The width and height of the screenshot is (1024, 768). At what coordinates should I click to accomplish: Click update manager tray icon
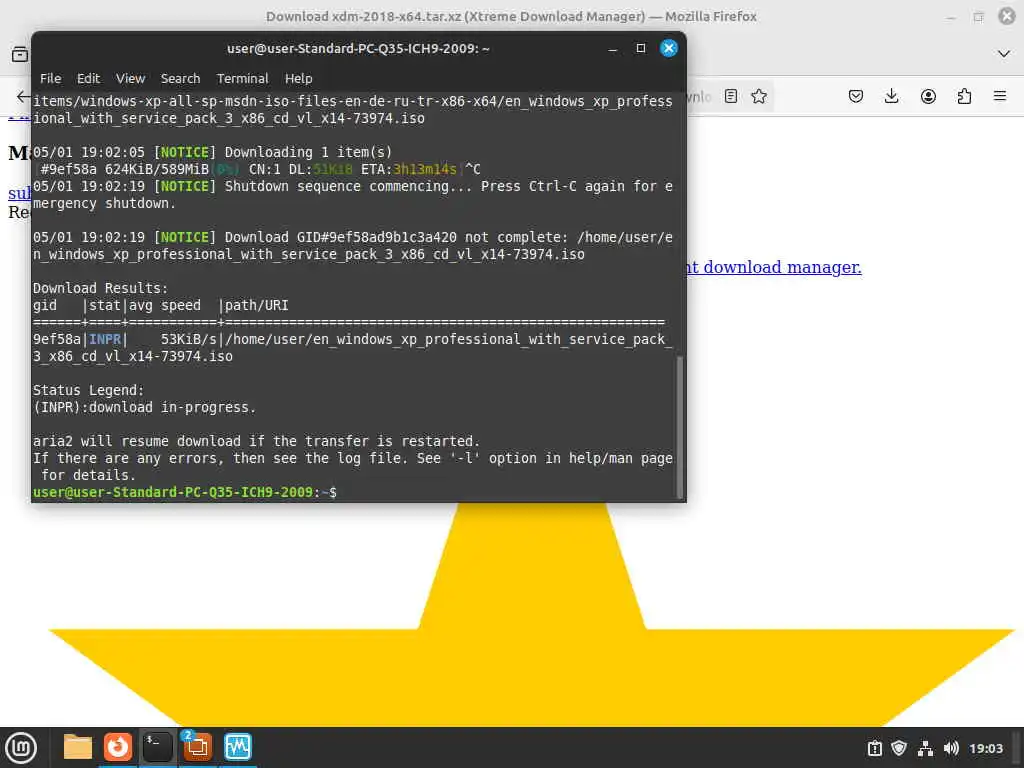(x=874, y=748)
